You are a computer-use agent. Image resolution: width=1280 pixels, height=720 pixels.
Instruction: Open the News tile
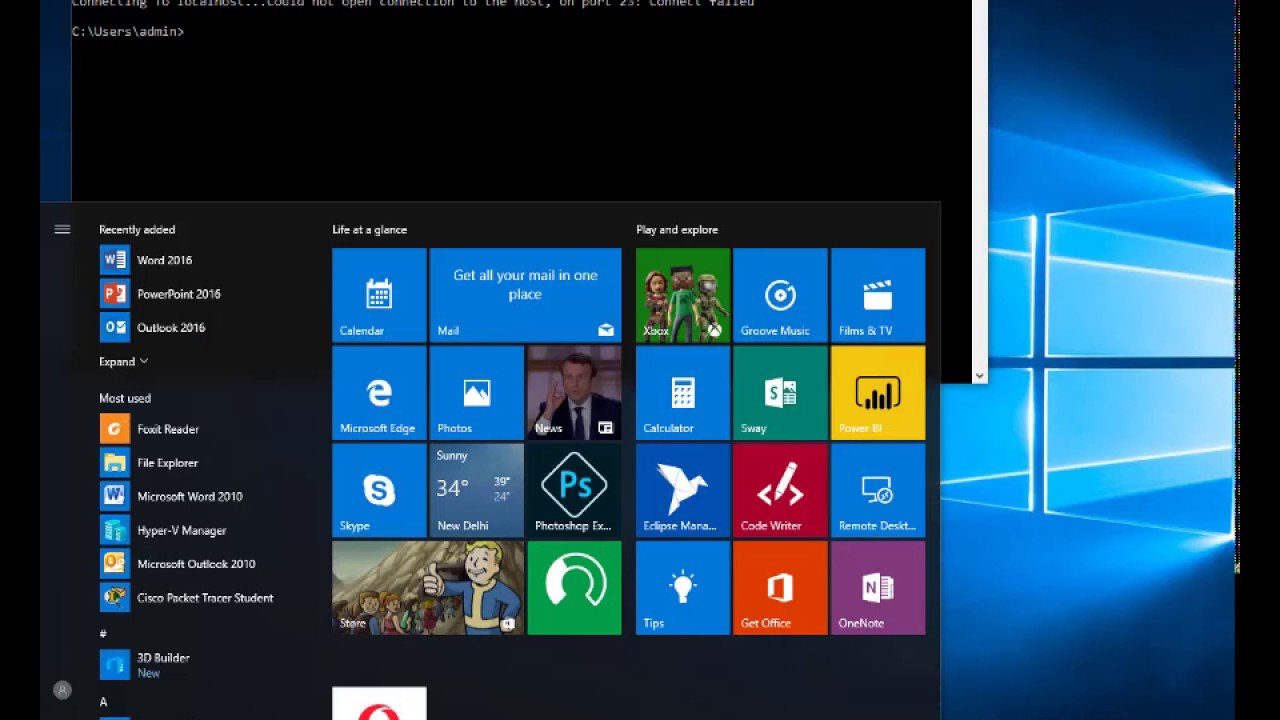(x=574, y=393)
